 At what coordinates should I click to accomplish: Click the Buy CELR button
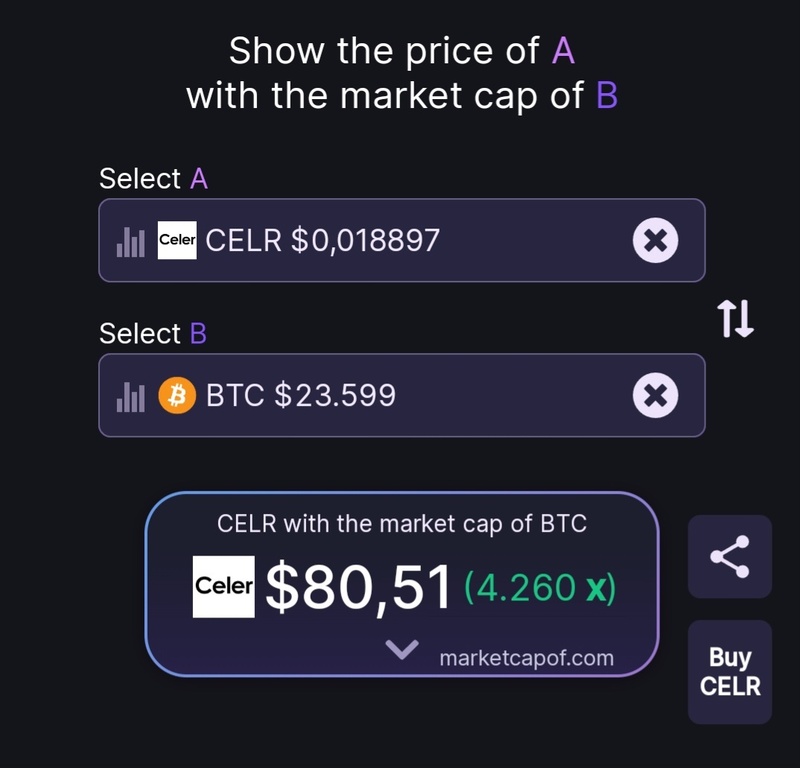[730, 672]
